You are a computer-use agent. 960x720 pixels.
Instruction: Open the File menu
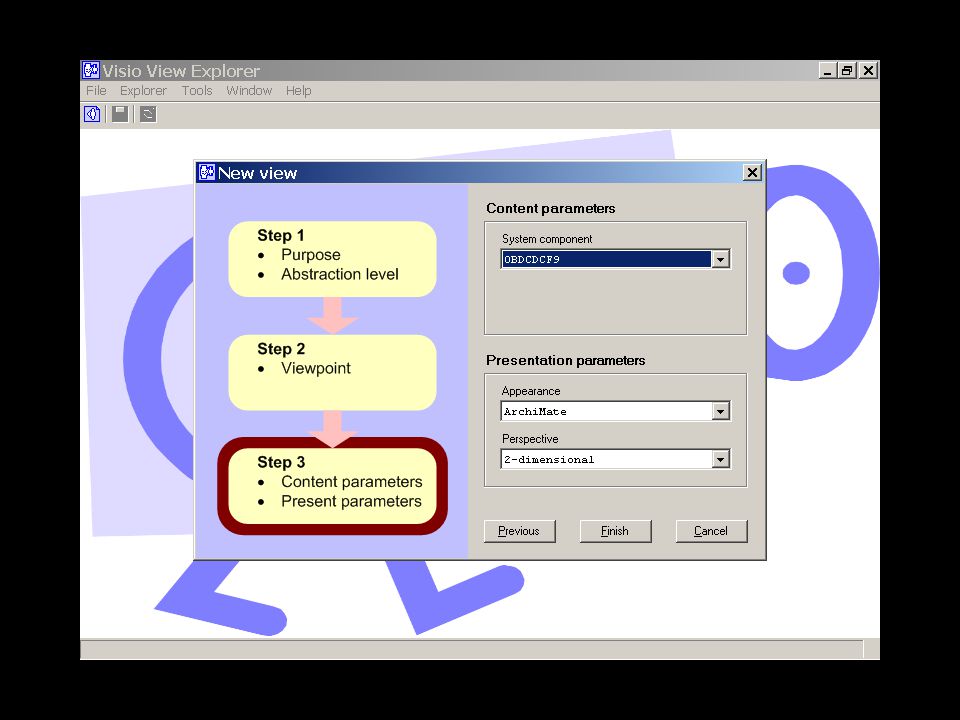96,91
